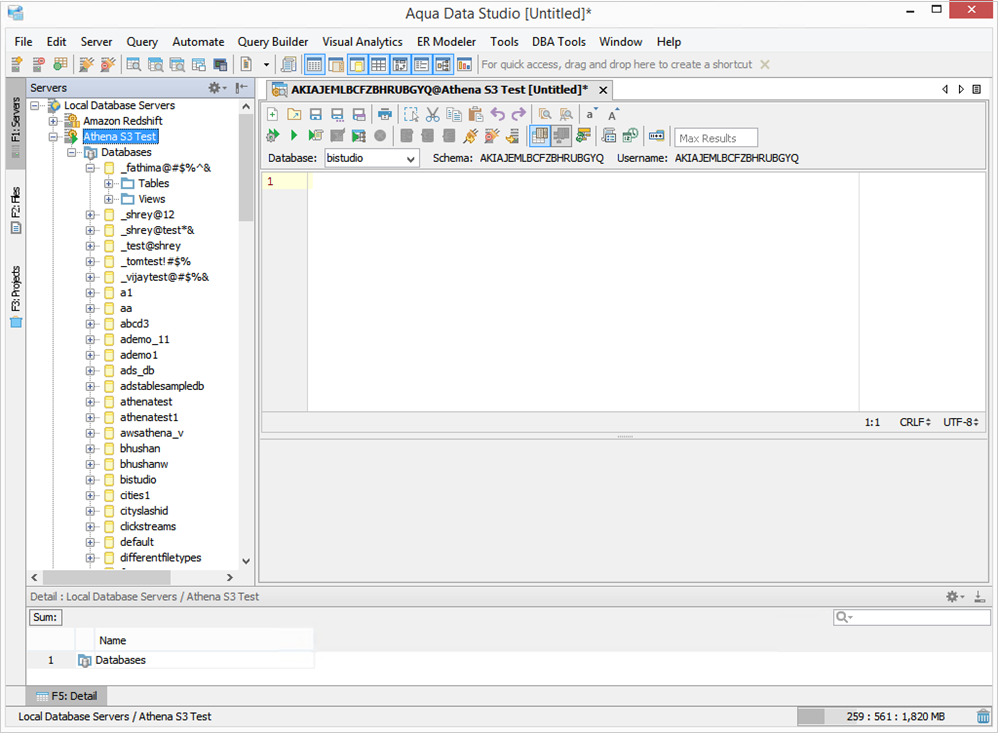This screenshot has width=998, height=733.
Task: Open the ER Modeler menu
Action: tap(446, 42)
